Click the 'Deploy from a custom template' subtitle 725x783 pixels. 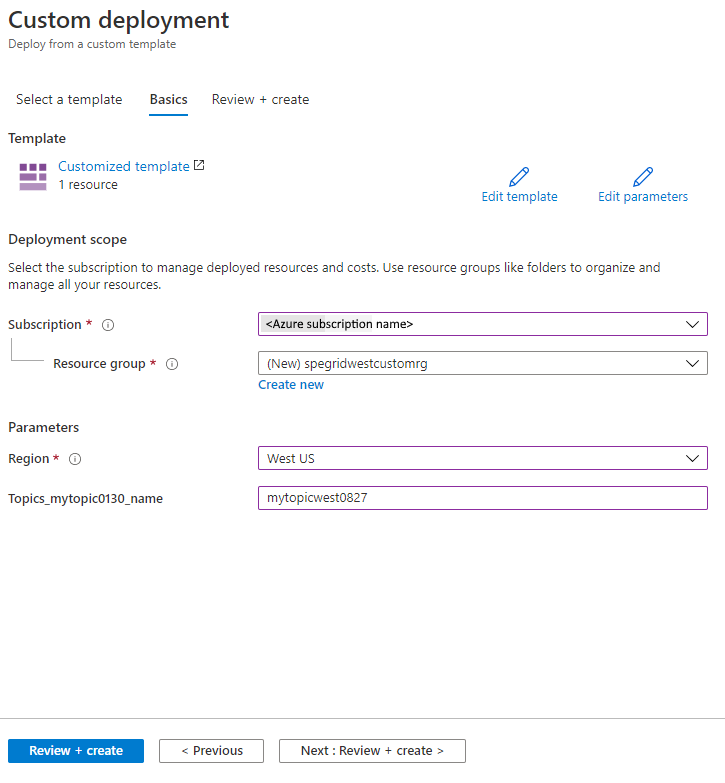coord(92,44)
